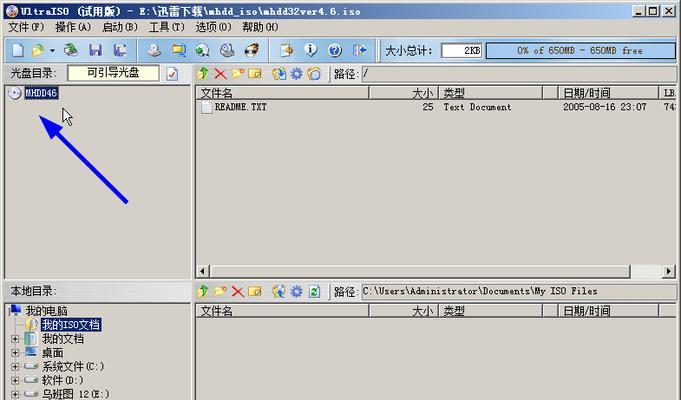681x400 pixels.
Task: Click the Make CD/DVD image icon
Action: [x=154, y=50]
